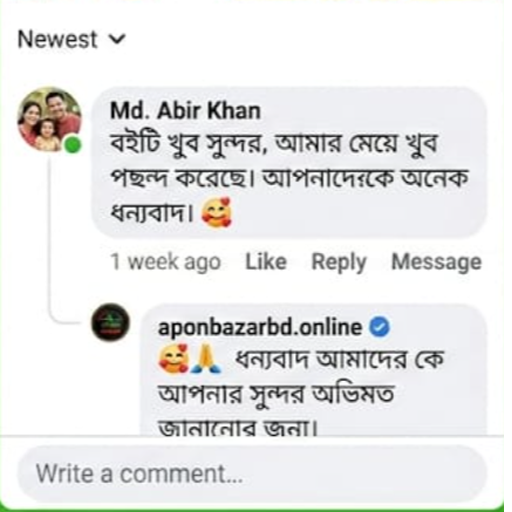Click the green online status dot
Image resolution: width=512 pixels, height=512 pixels.
coord(72,145)
